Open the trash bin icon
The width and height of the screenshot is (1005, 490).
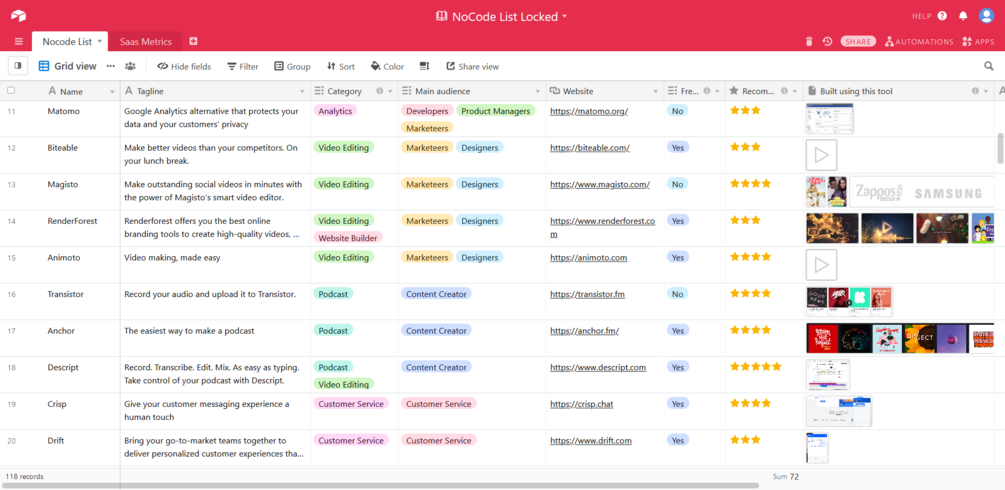(x=809, y=42)
